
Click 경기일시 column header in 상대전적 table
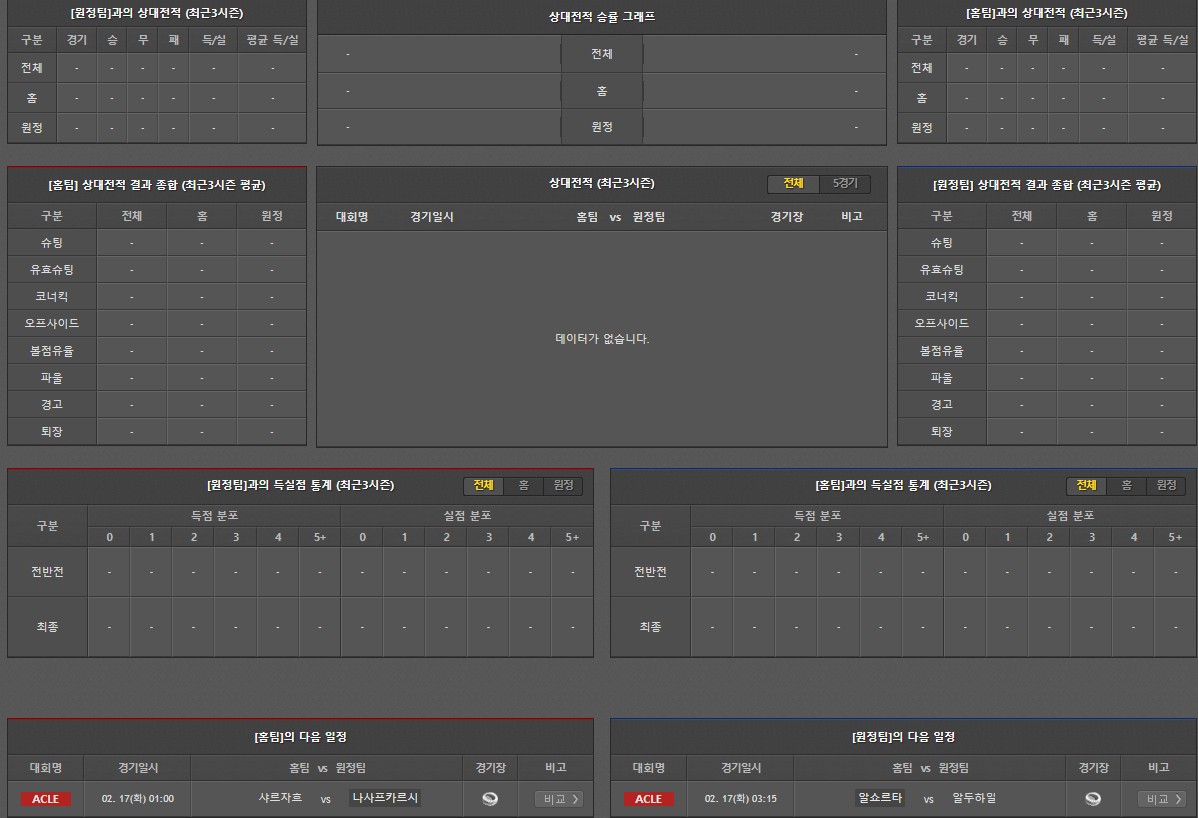tap(432, 216)
